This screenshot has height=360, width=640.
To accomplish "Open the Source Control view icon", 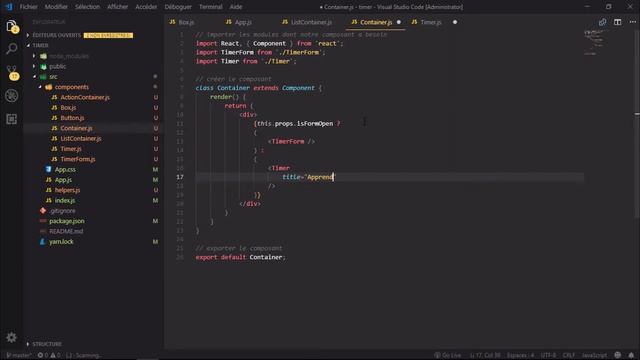I will [12, 72].
